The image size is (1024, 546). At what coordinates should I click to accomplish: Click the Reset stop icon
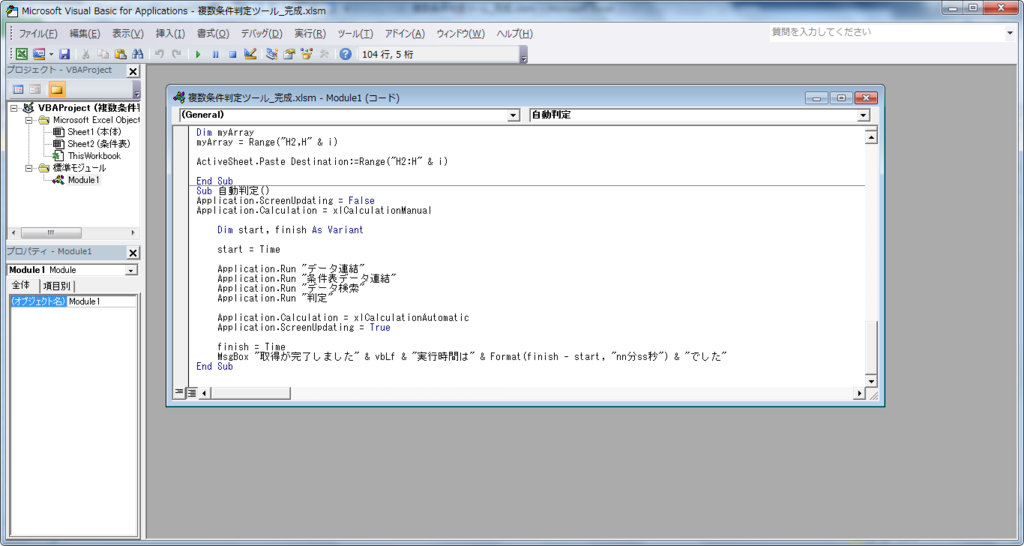pyautogui.click(x=232, y=54)
